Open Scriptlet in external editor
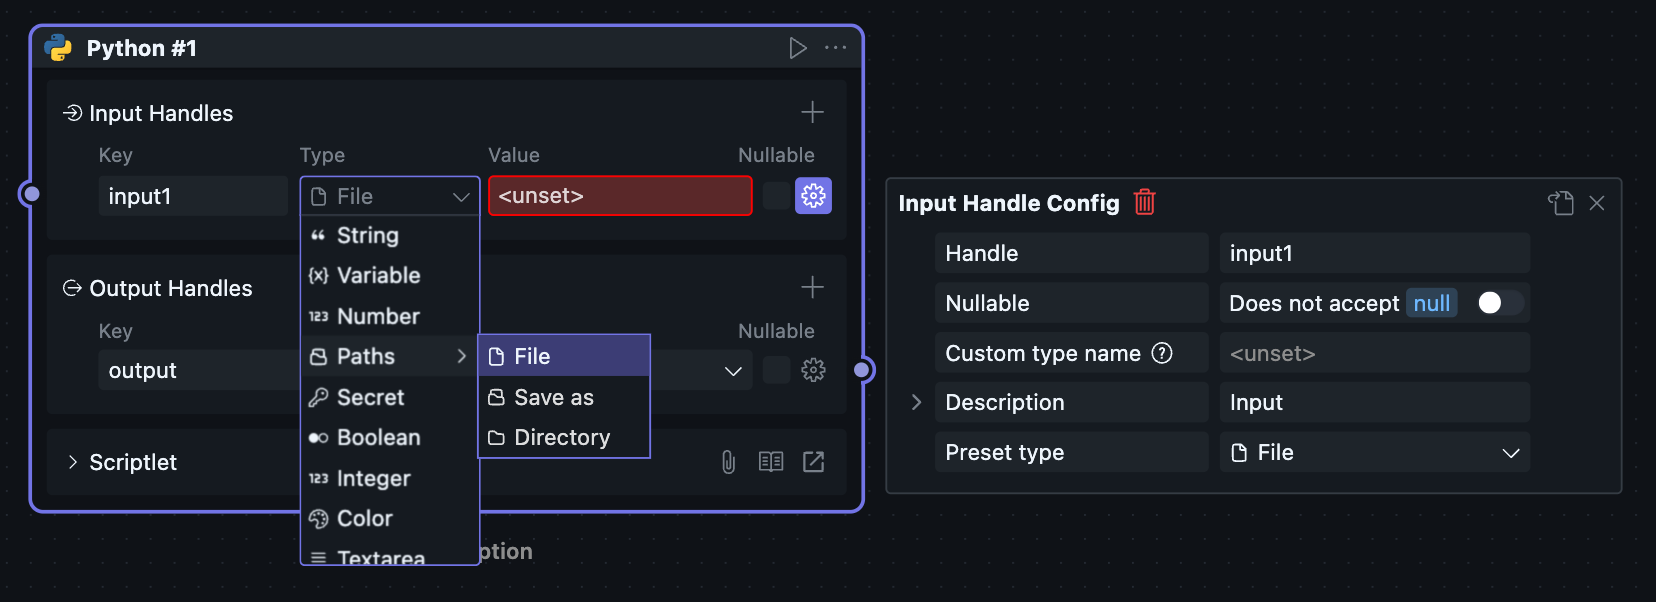 tap(813, 462)
